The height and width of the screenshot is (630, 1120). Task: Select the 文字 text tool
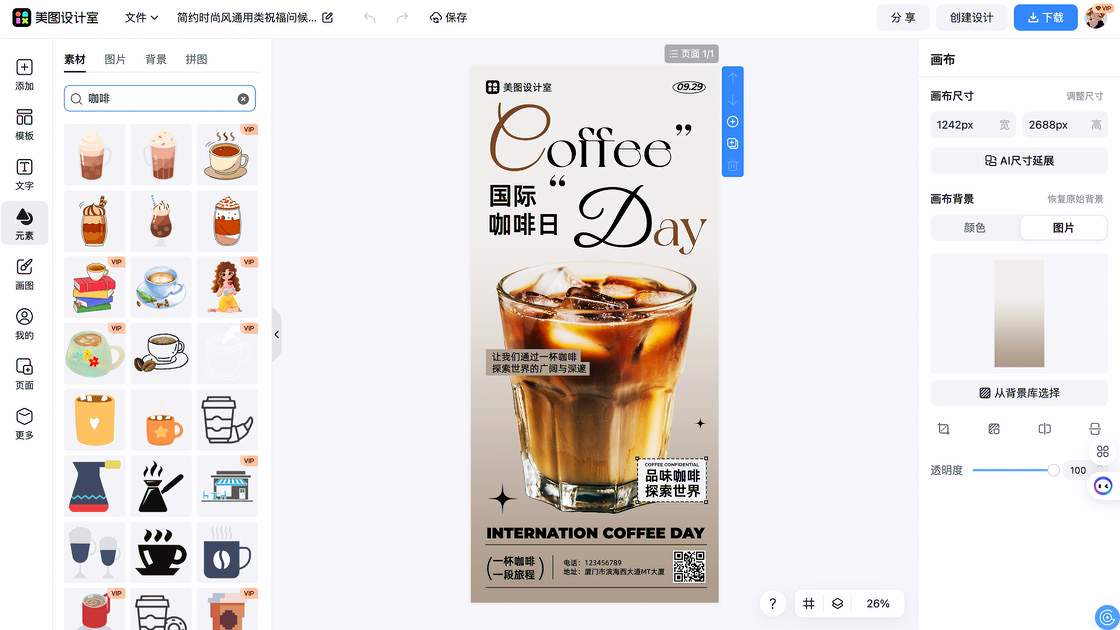click(x=24, y=174)
